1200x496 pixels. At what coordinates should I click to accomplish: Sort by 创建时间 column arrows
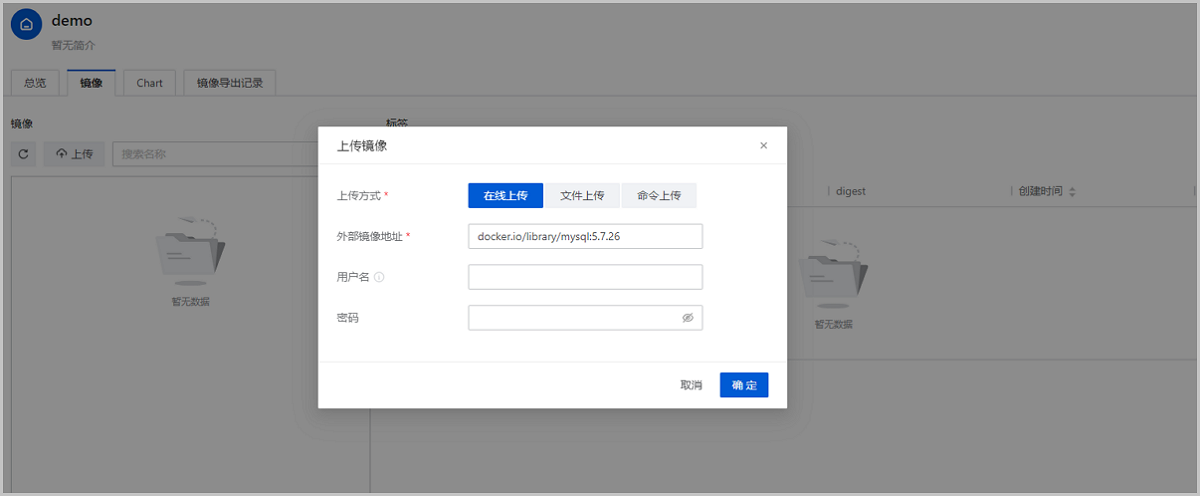point(1072,191)
